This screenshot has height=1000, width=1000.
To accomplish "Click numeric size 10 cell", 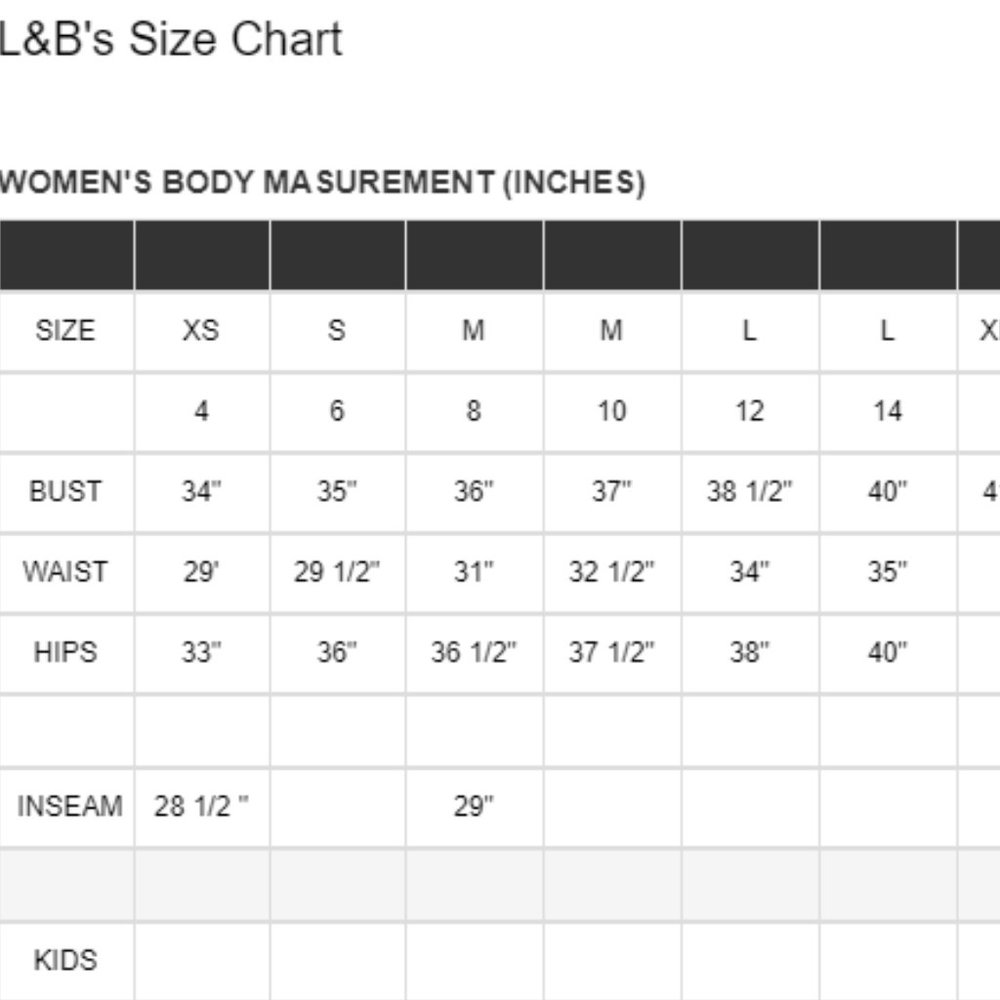I will (x=612, y=411).
